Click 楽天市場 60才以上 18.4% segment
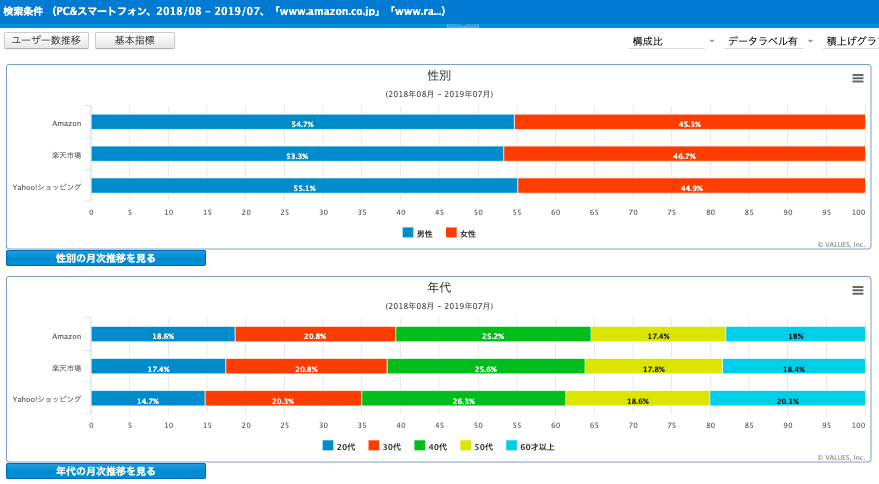The image size is (879, 484). (794, 367)
